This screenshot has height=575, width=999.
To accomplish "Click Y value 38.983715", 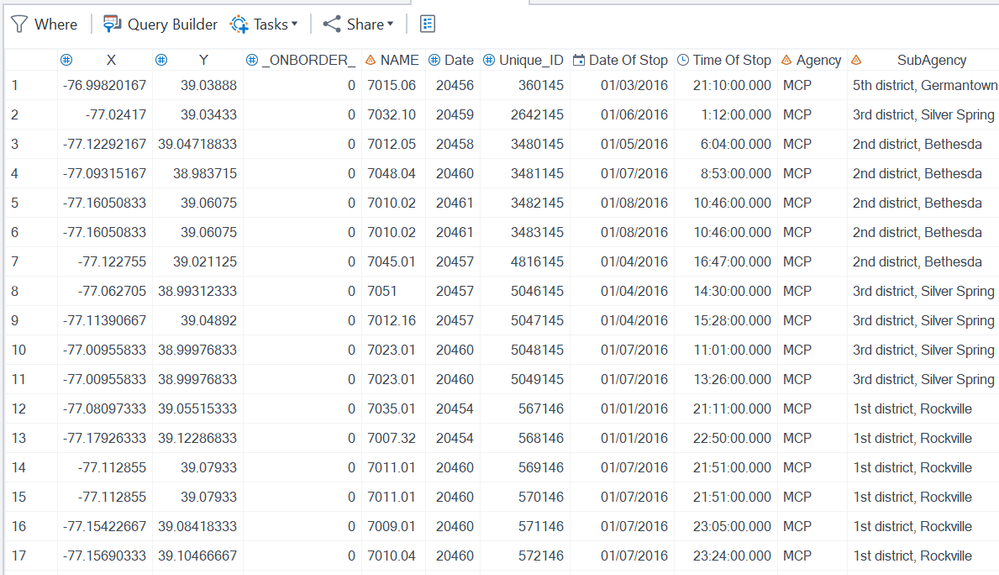I will 205,173.
